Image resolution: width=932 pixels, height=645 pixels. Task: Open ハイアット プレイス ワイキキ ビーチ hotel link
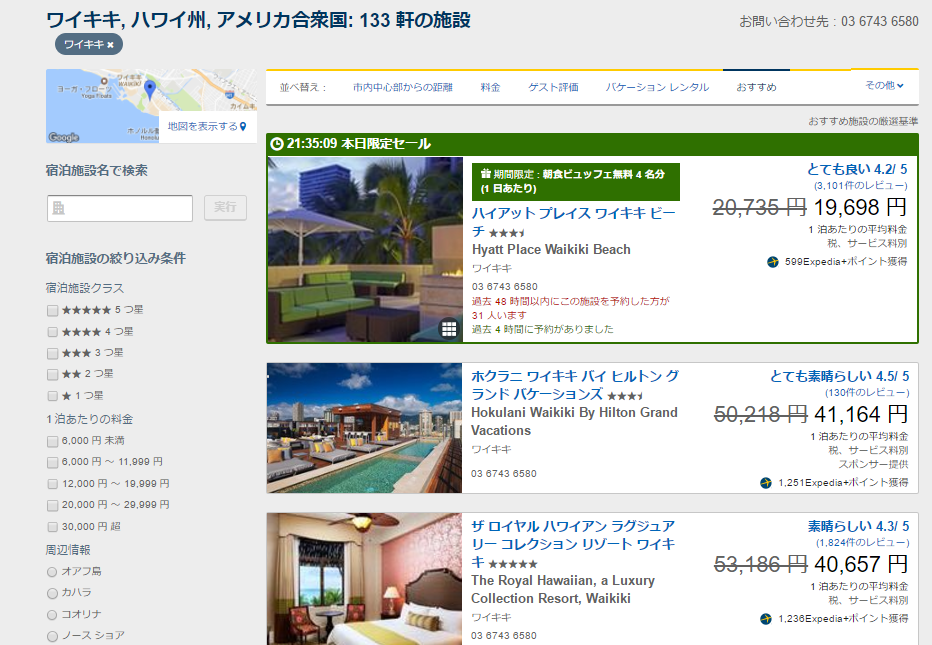[x=574, y=222]
